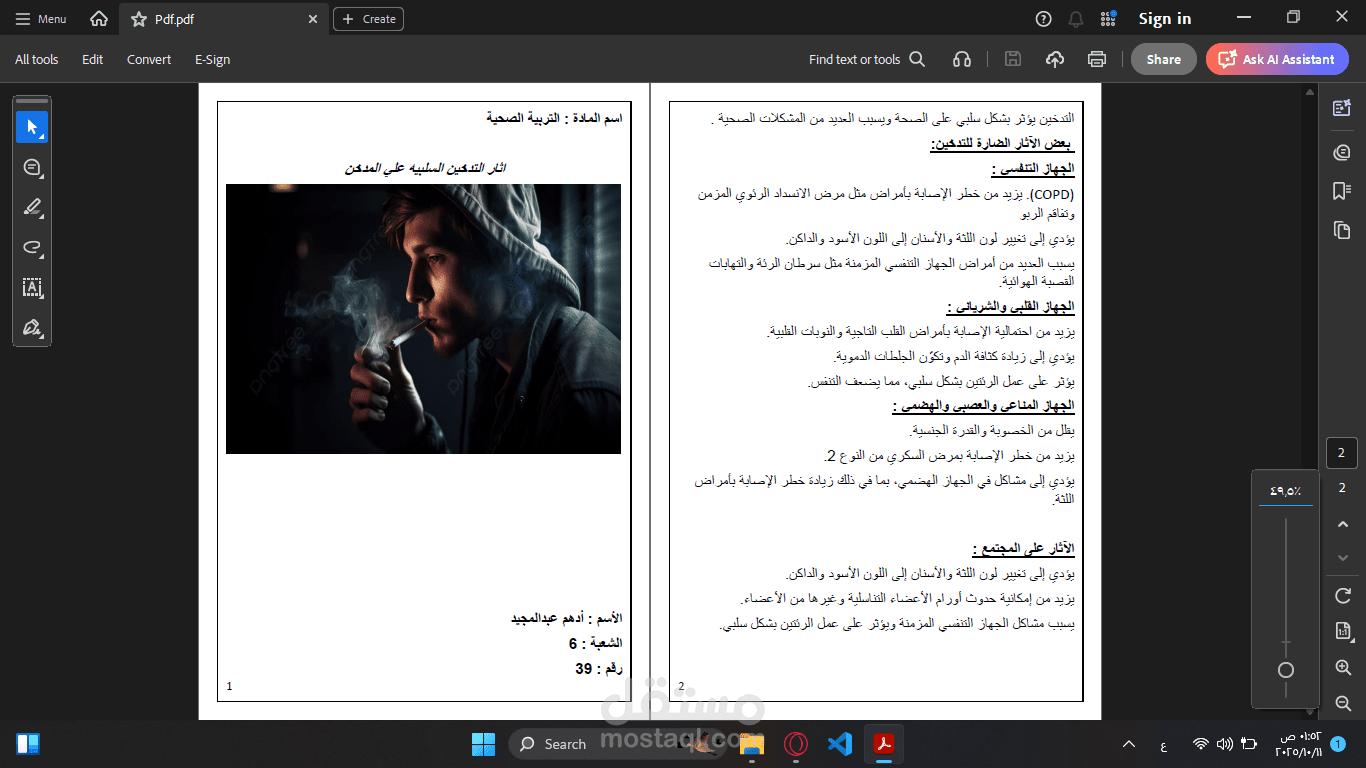Select the Highlight text tool
Viewport: 1366px width, 768px height.
coord(32,207)
